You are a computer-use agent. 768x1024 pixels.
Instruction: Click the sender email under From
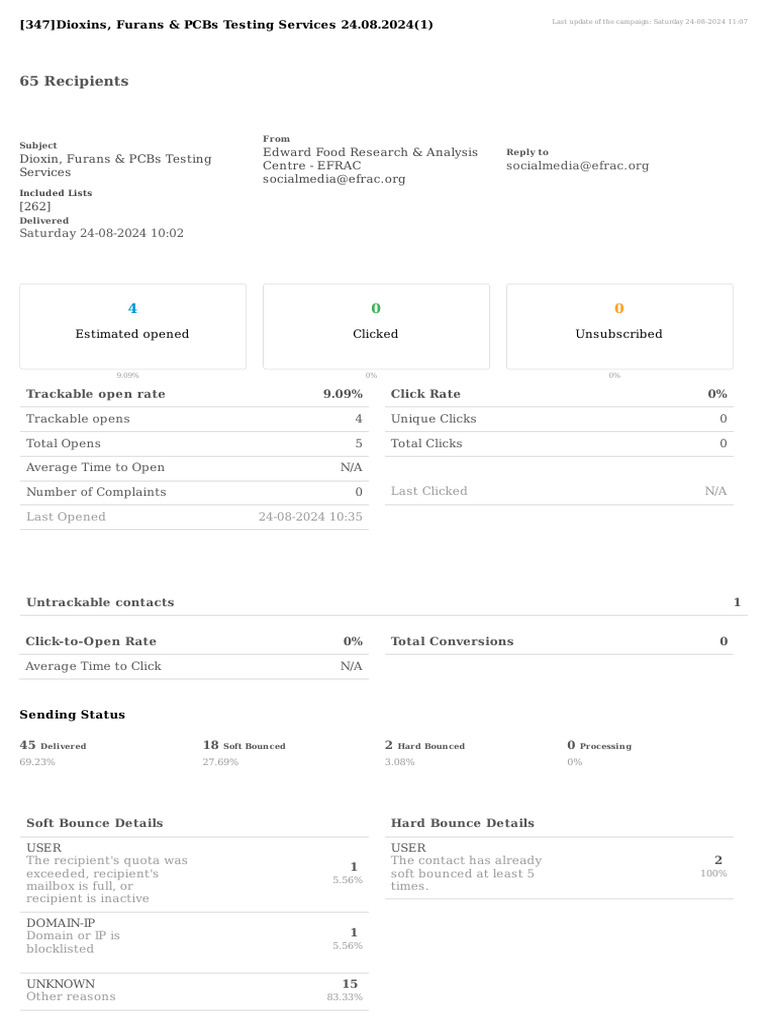(x=334, y=178)
